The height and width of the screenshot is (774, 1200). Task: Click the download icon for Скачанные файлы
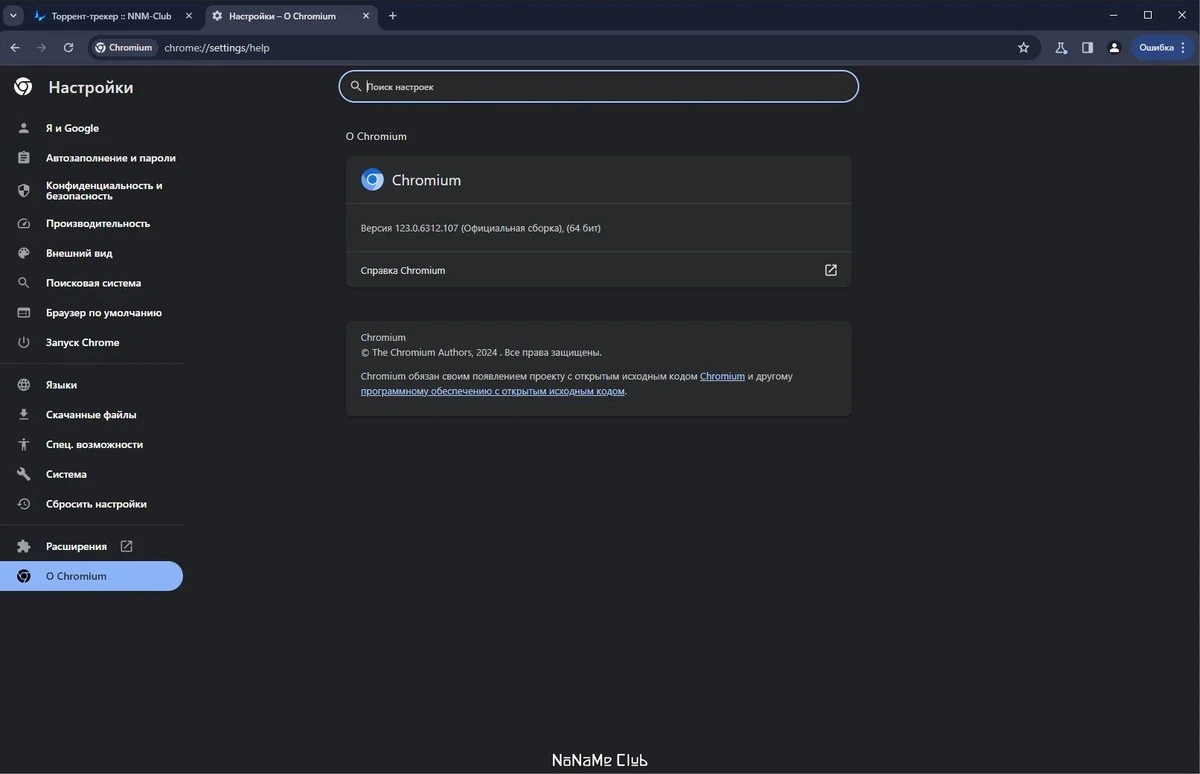click(x=24, y=415)
